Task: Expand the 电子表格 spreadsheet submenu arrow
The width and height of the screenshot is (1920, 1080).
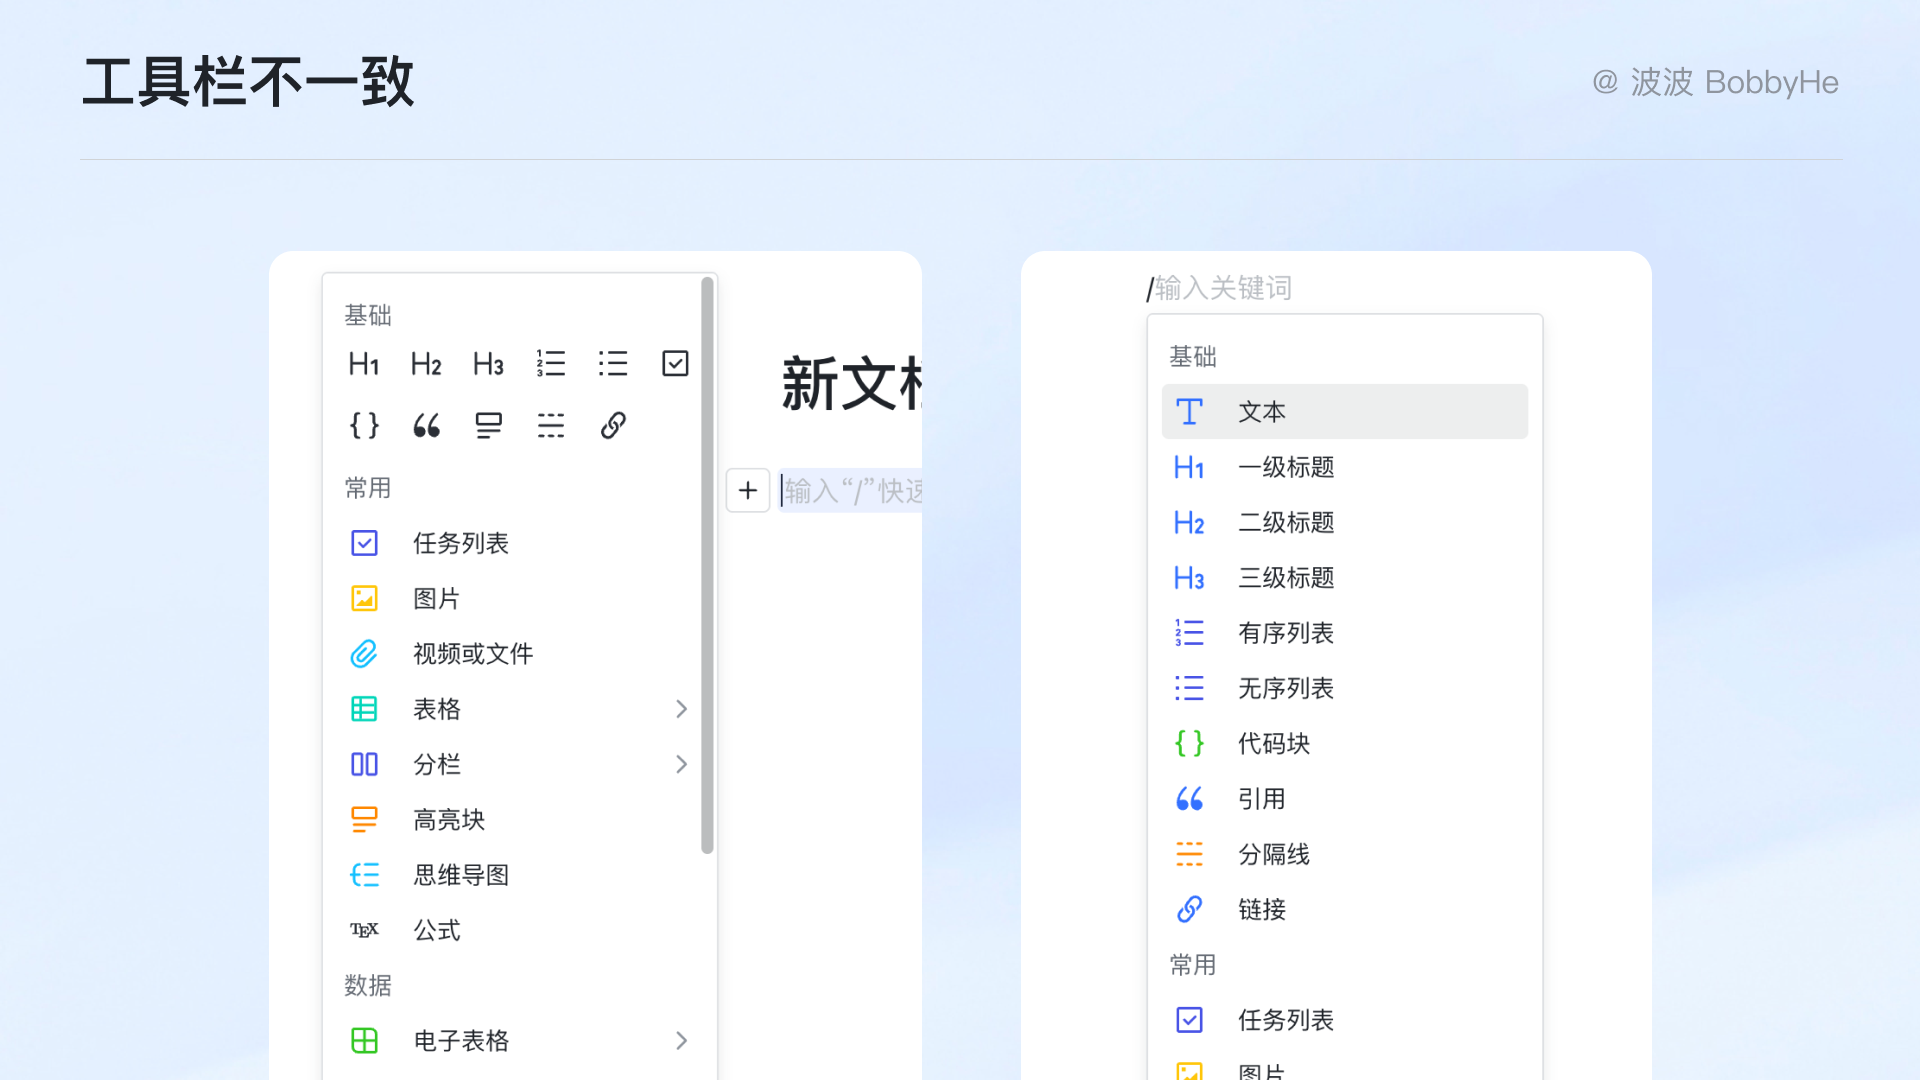Action: pos(681,1041)
